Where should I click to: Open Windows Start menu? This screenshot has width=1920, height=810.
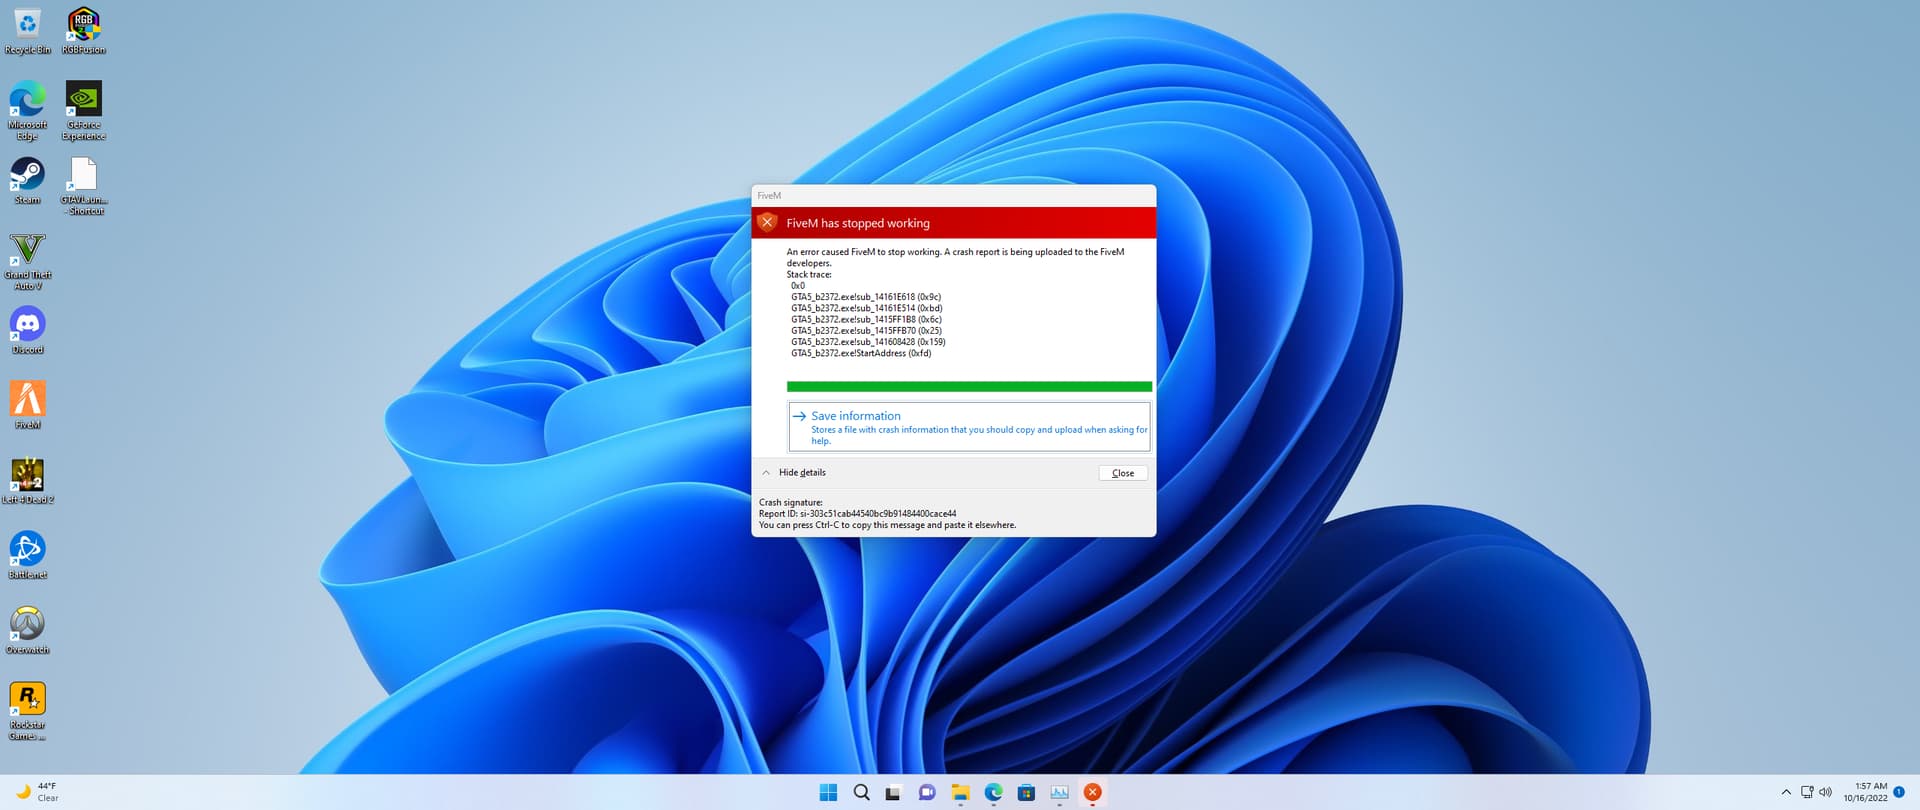(x=828, y=792)
